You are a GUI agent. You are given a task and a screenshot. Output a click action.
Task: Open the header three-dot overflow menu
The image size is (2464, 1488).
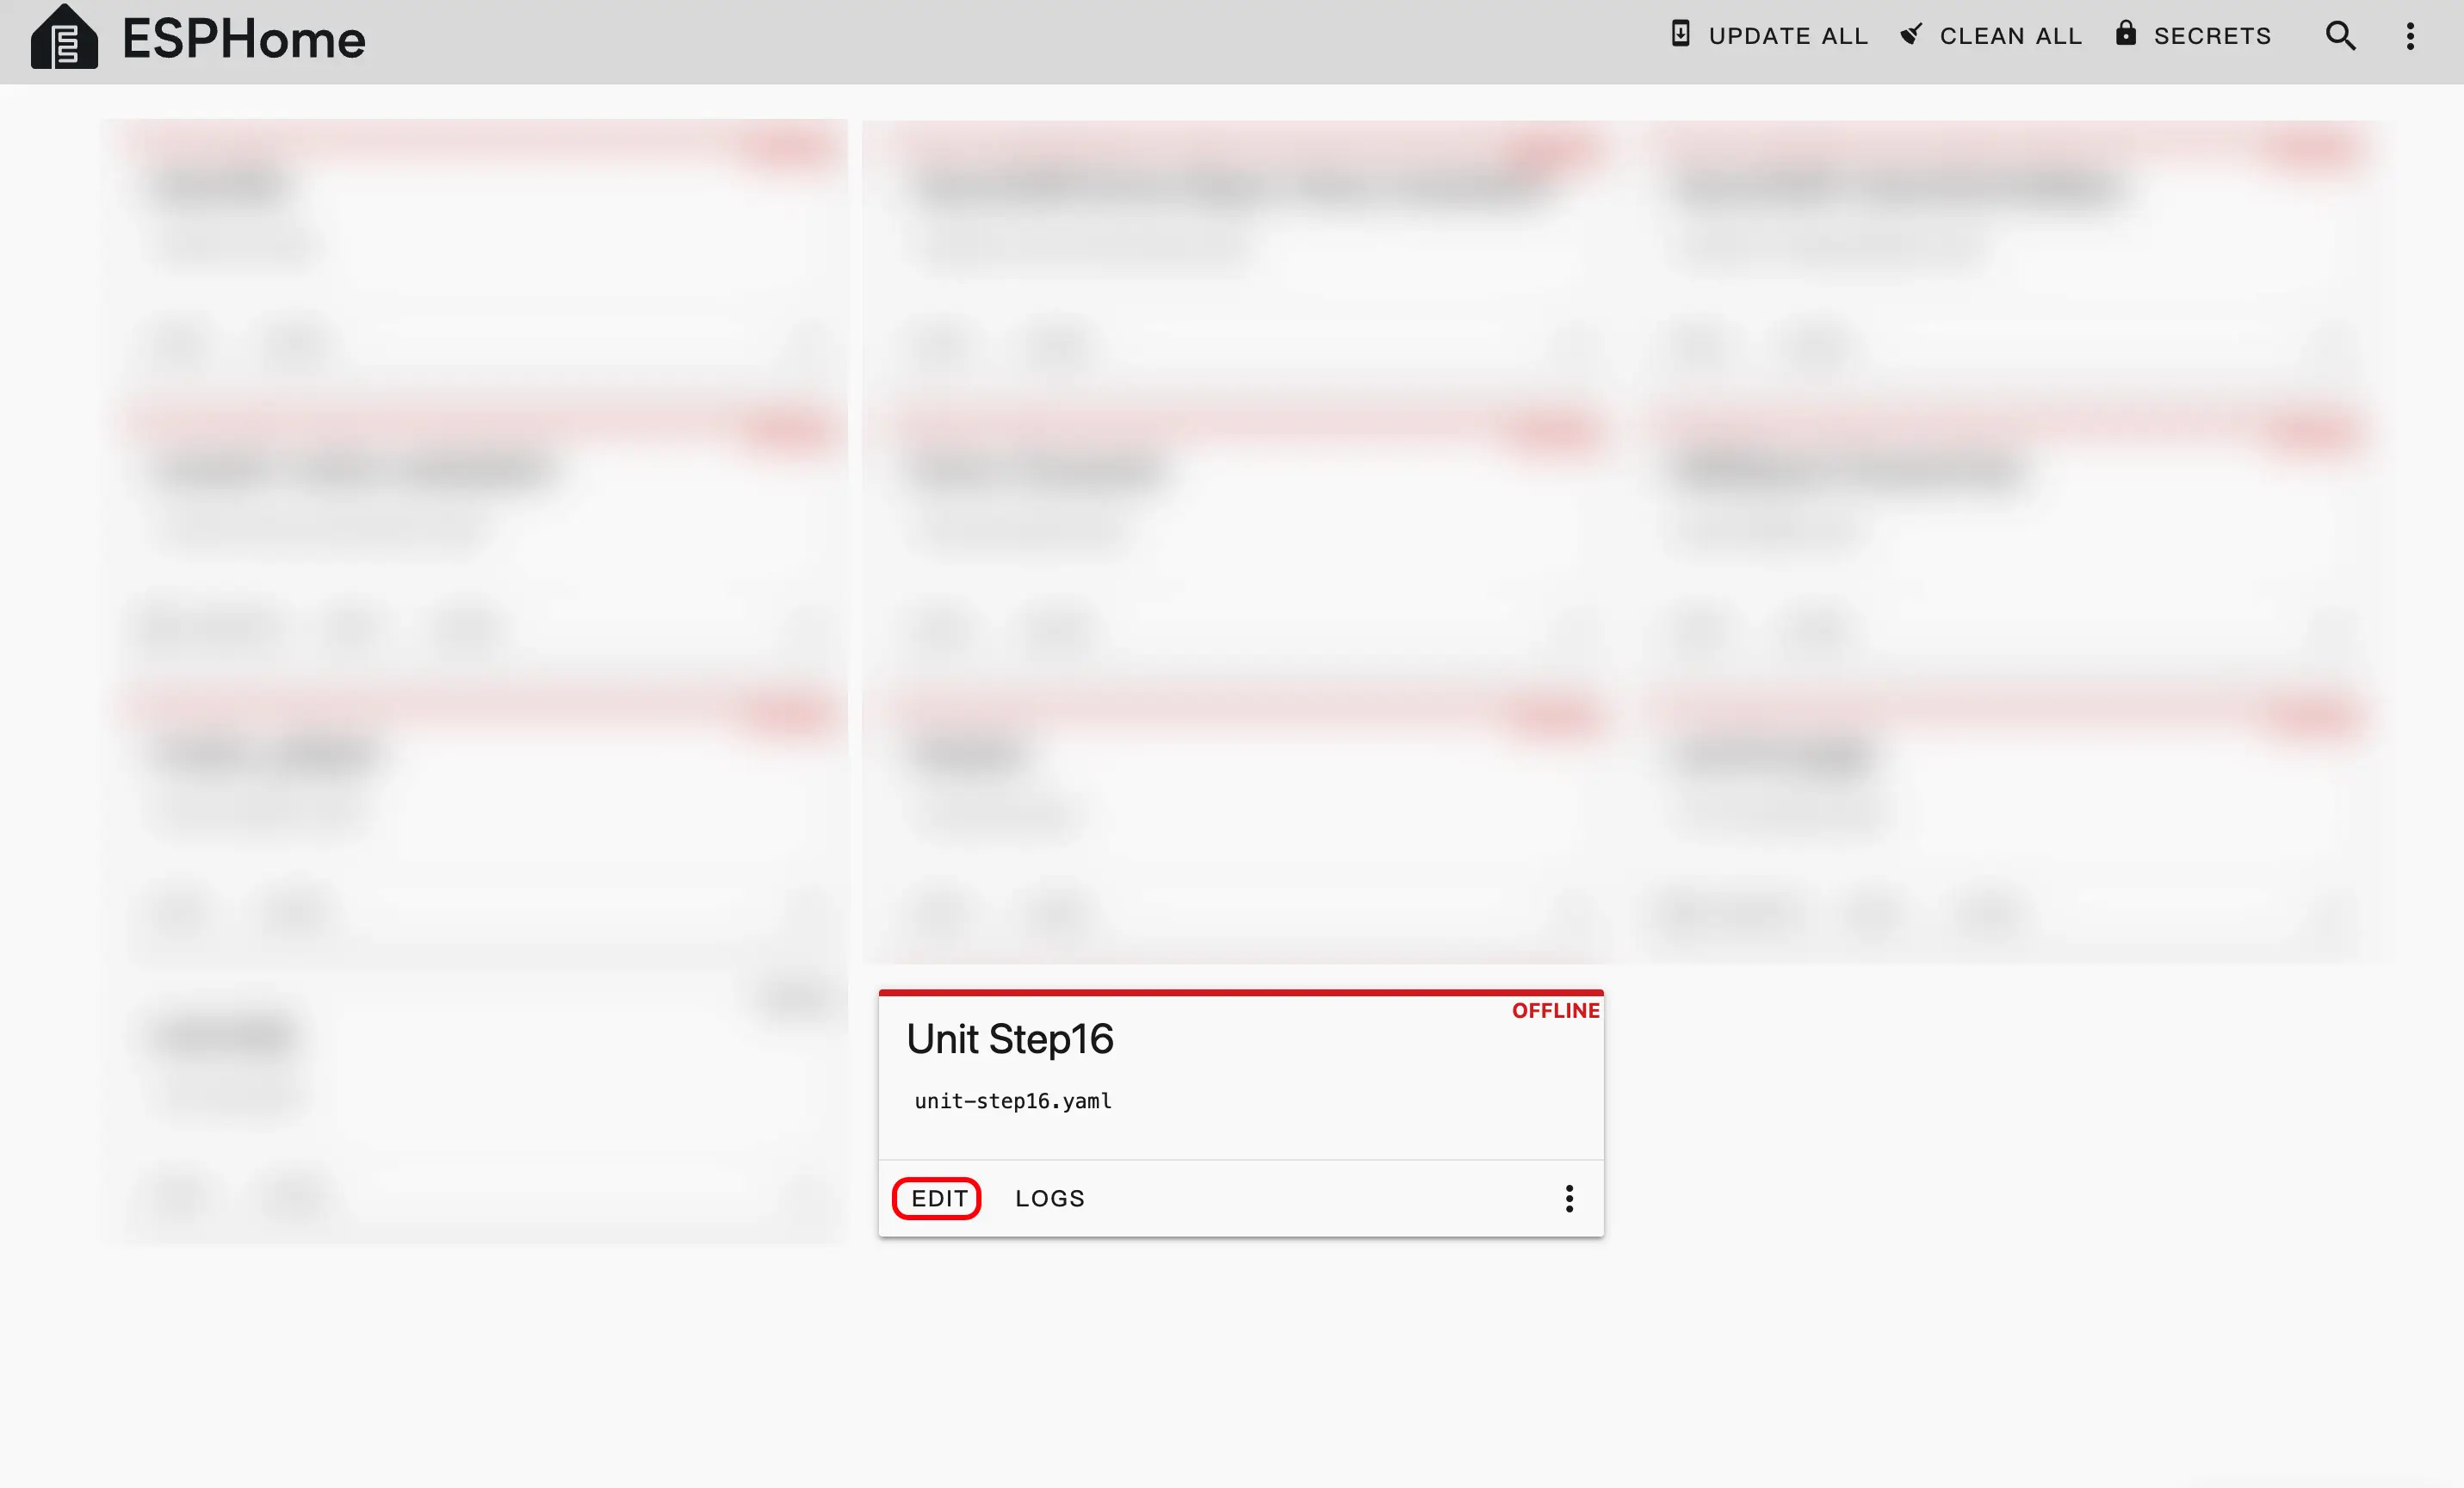point(2410,36)
